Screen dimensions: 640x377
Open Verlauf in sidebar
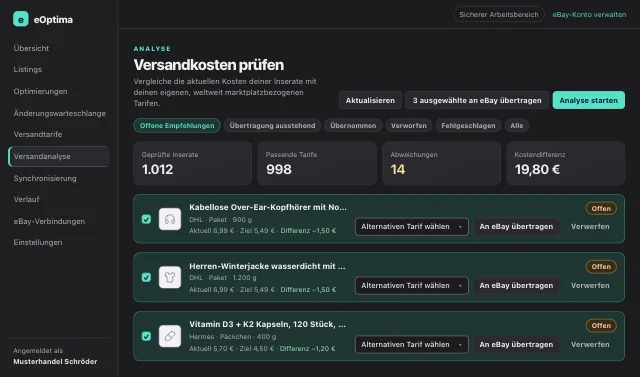[27, 200]
